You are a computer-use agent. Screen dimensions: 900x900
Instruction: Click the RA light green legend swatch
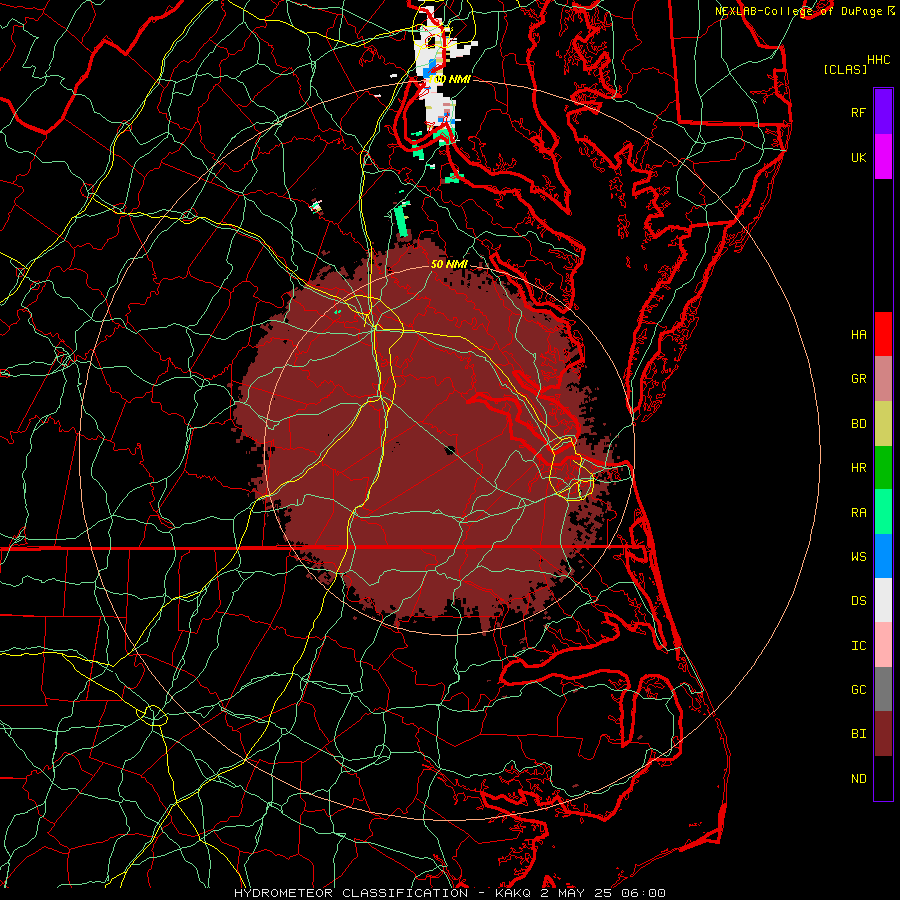point(883,512)
